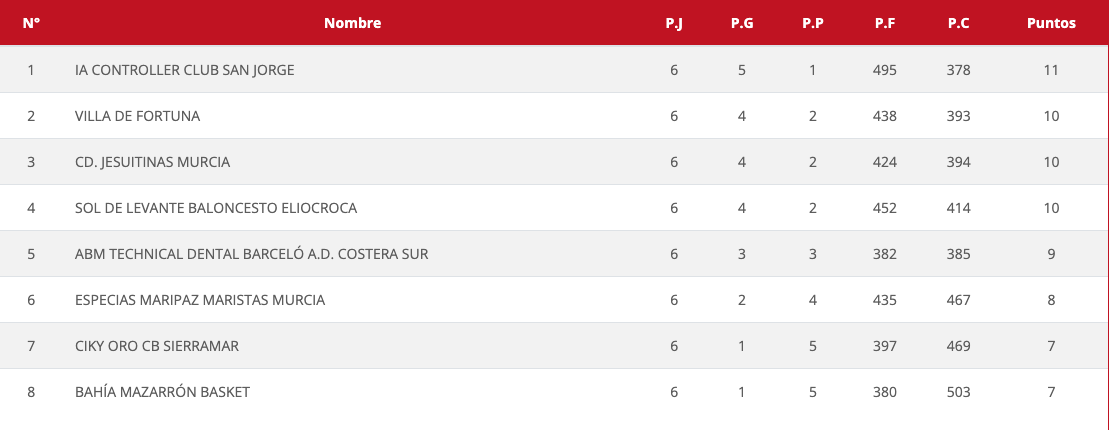Image resolution: width=1112 pixels, height=430 pixels.
Task: Click the P.F column header
Action: [x=885, y=23]
